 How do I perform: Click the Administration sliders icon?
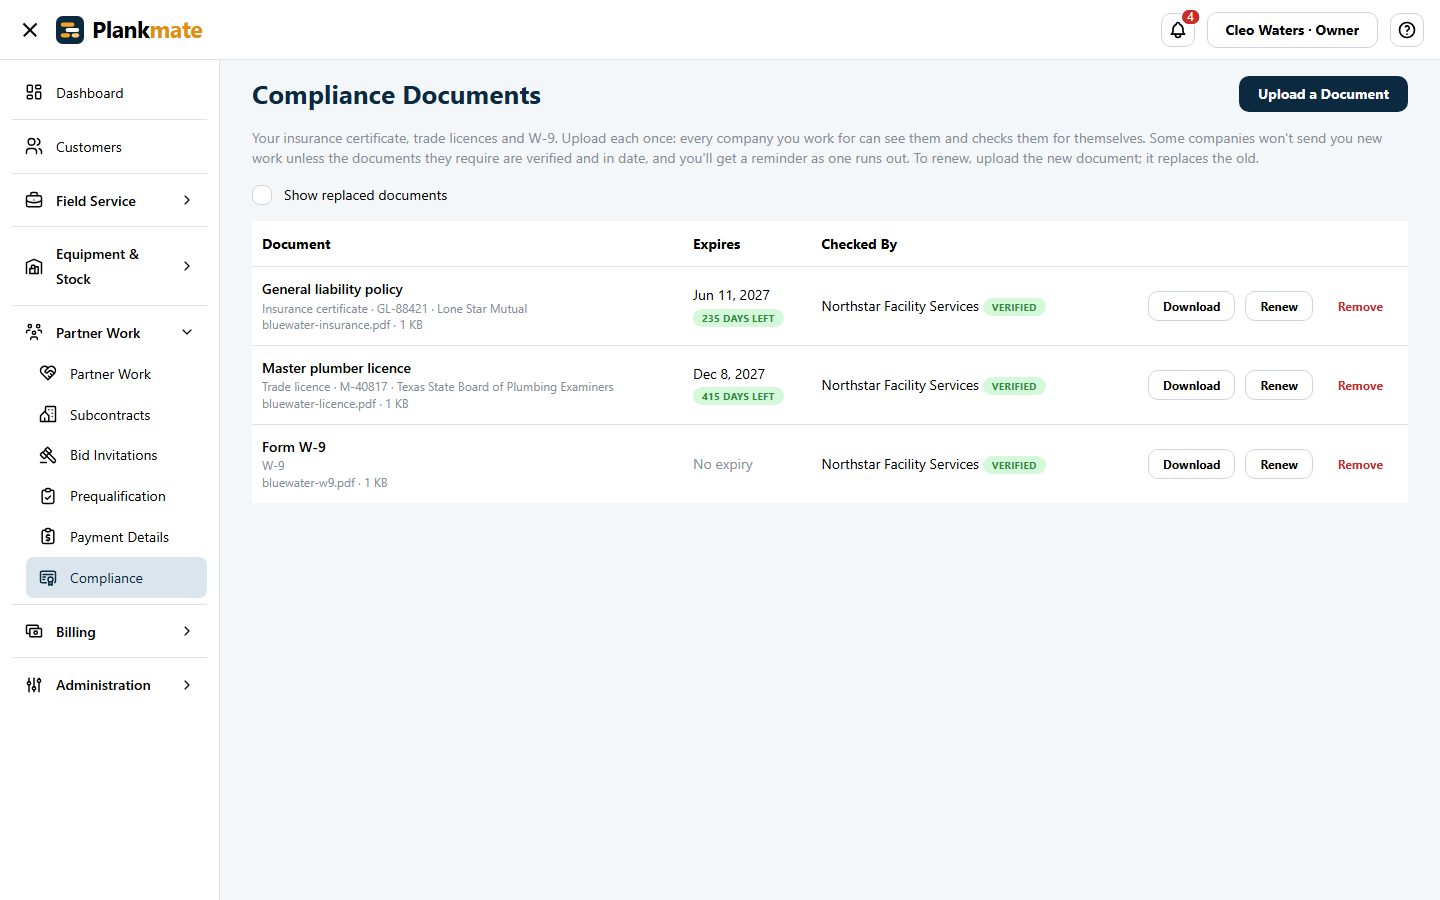[34, 685]
